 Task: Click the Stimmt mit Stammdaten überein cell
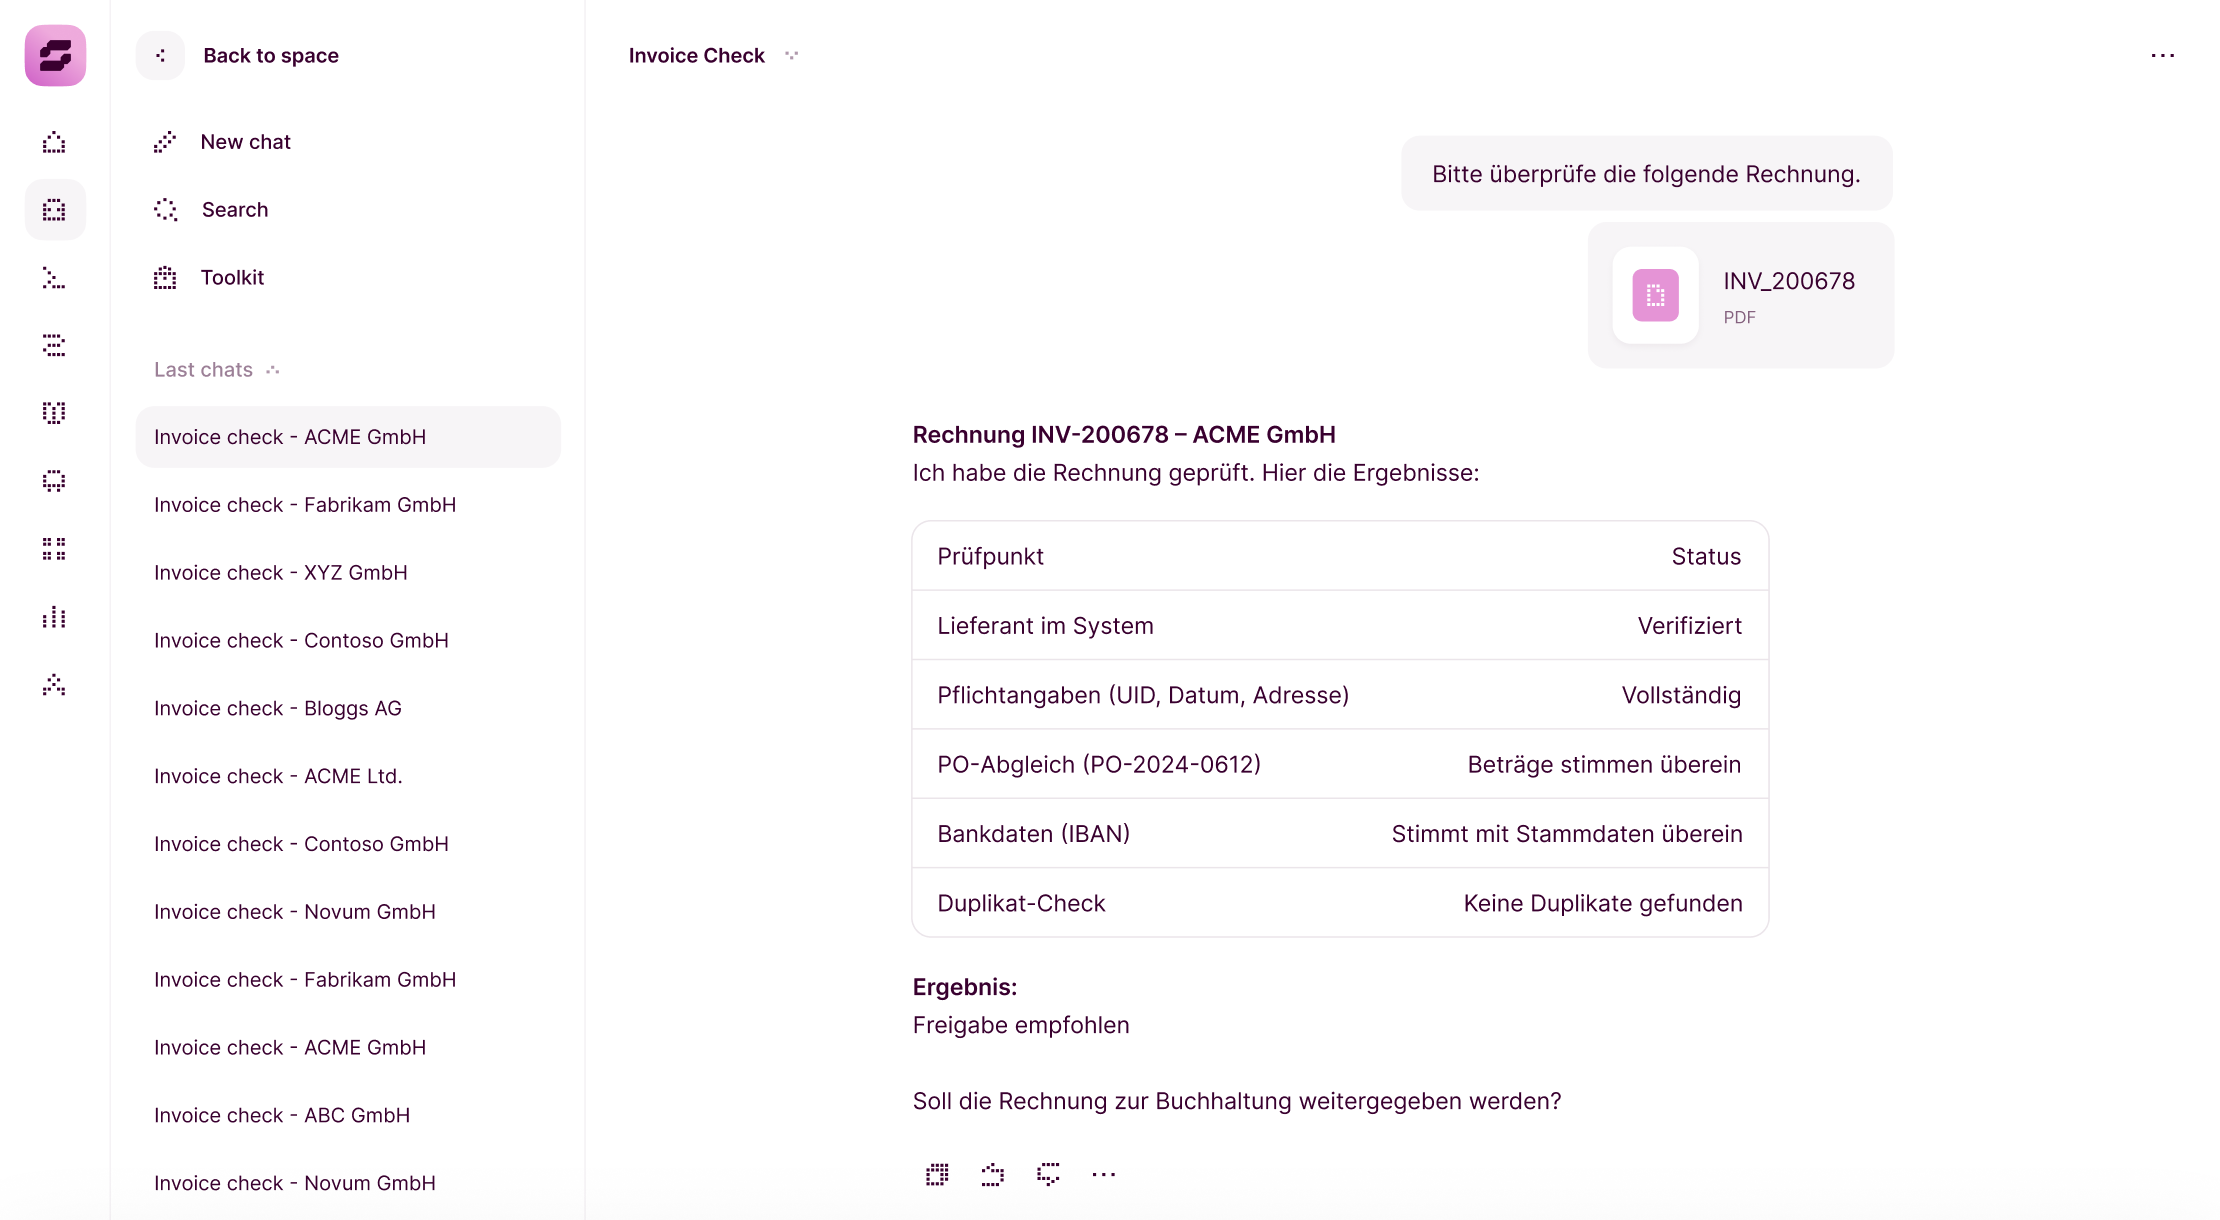(x=1567, y=834)
